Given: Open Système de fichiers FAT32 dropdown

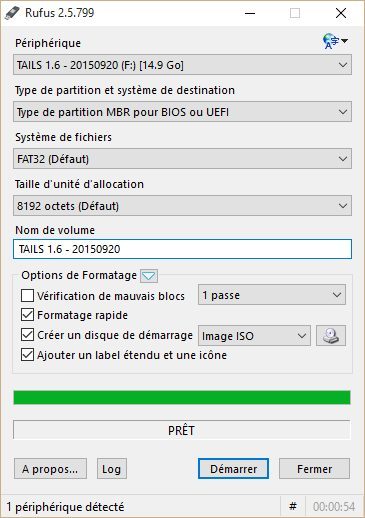Looking at the screenshot, I should (182, 159).
